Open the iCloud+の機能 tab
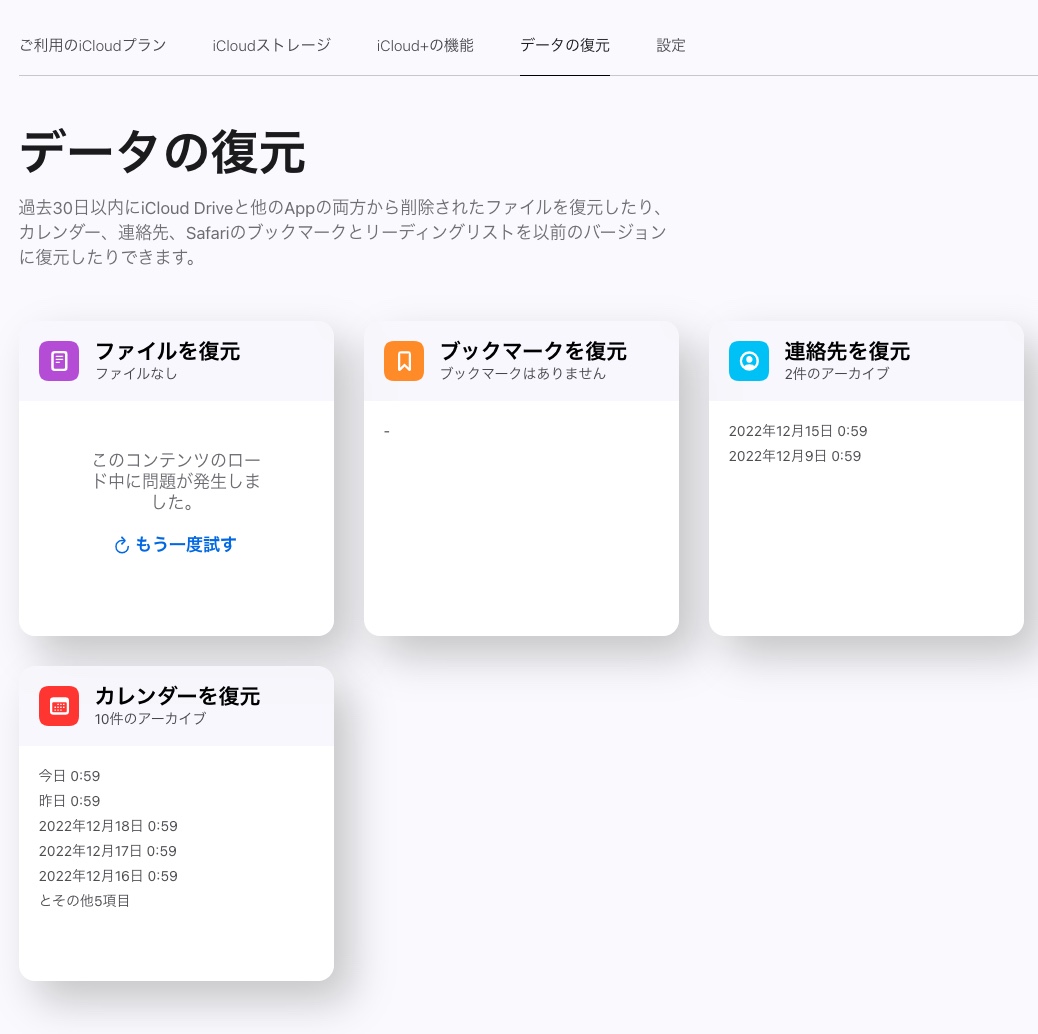This screenshot has height=1034, width=1038. point(425,46)
